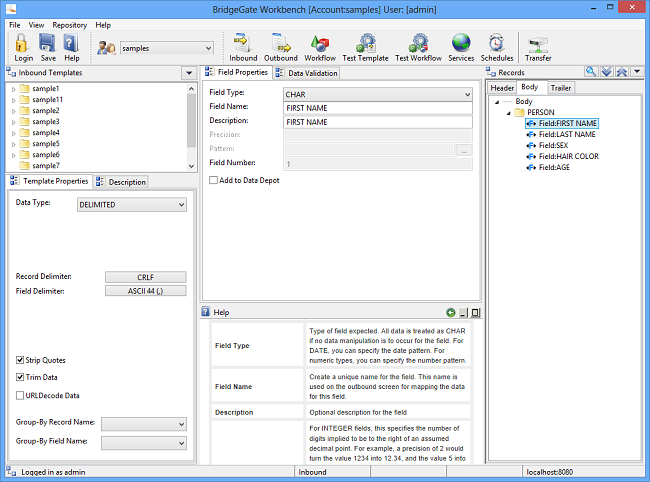
Task: Click the ASCII 44 Field Delimiter button
Action: [x=146, y=291]
